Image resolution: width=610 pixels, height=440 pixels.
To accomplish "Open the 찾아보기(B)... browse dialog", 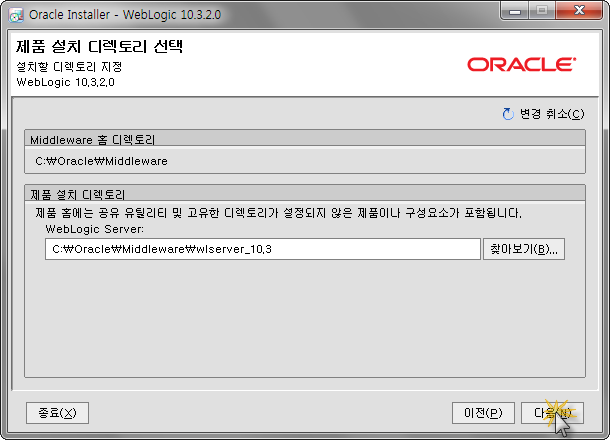I will tap(524, 249).
